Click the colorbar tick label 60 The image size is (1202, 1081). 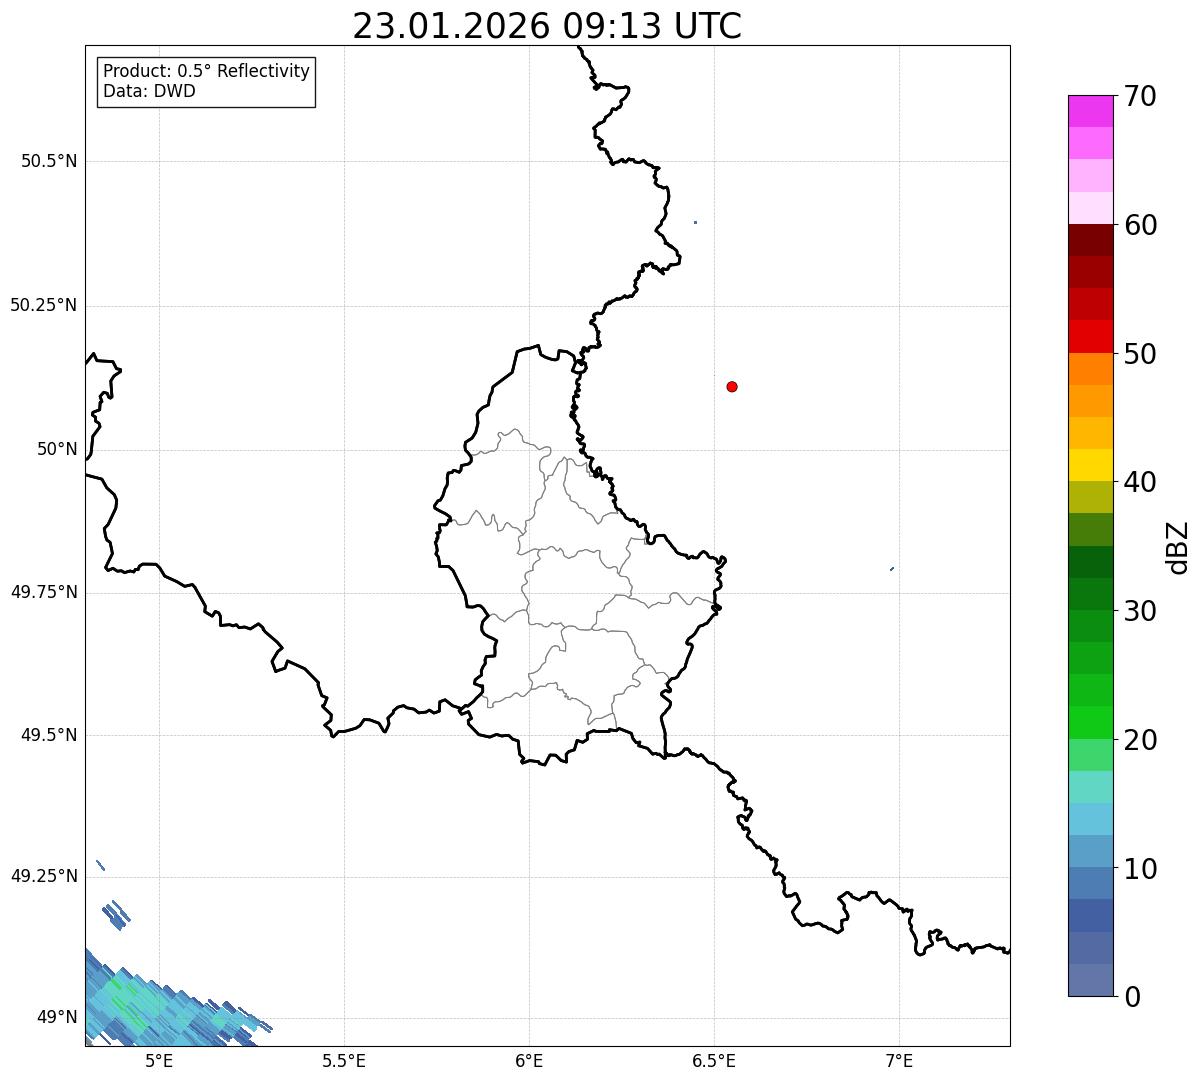pos(1140,225)
